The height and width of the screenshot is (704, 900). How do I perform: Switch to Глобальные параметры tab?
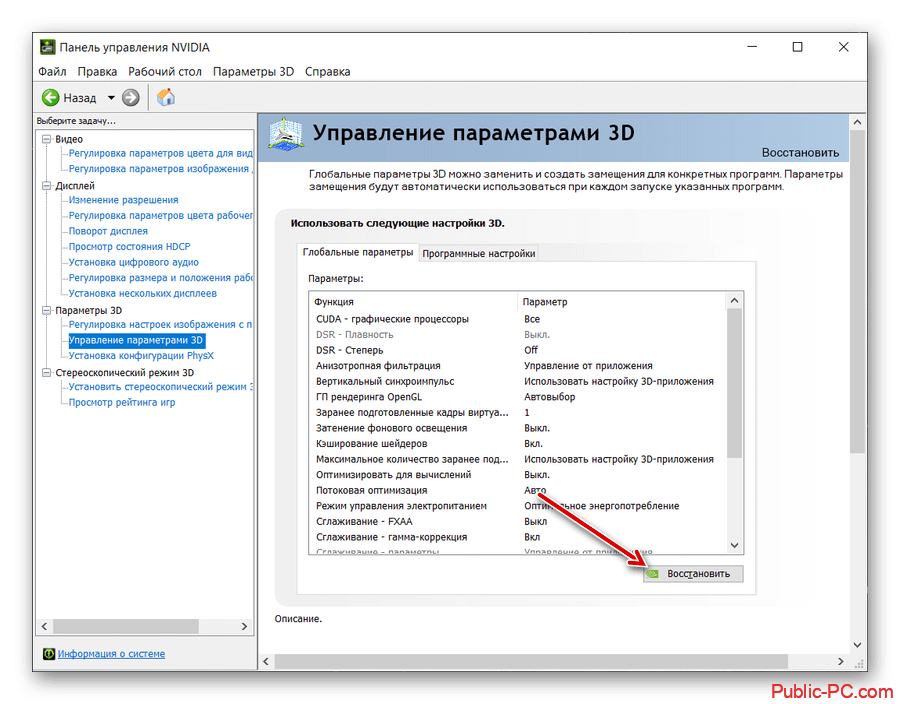pos(358,252)
